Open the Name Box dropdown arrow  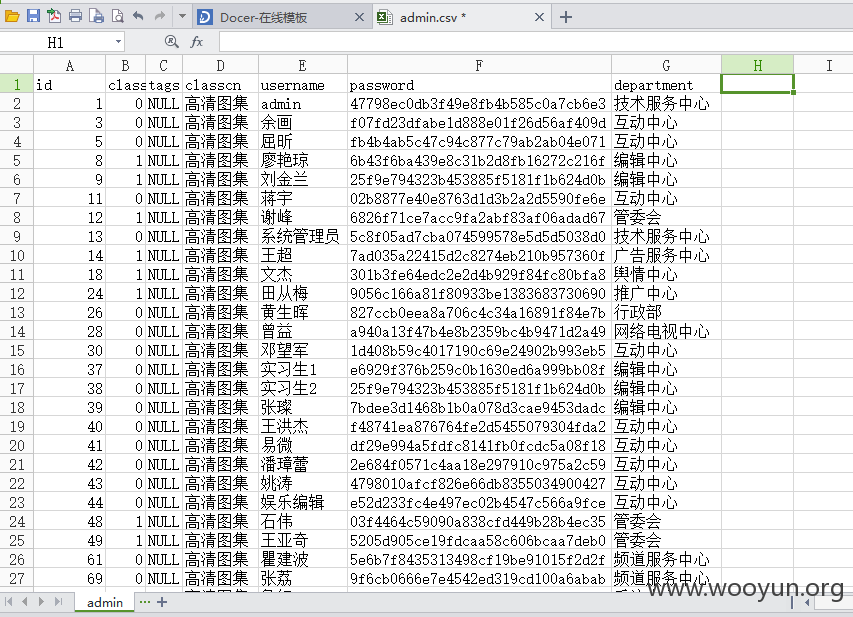point(118,42)
